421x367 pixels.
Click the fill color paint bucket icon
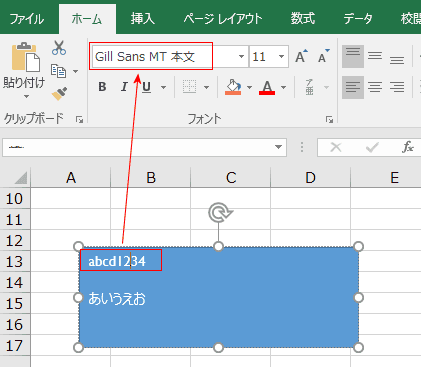click(233, 87)
